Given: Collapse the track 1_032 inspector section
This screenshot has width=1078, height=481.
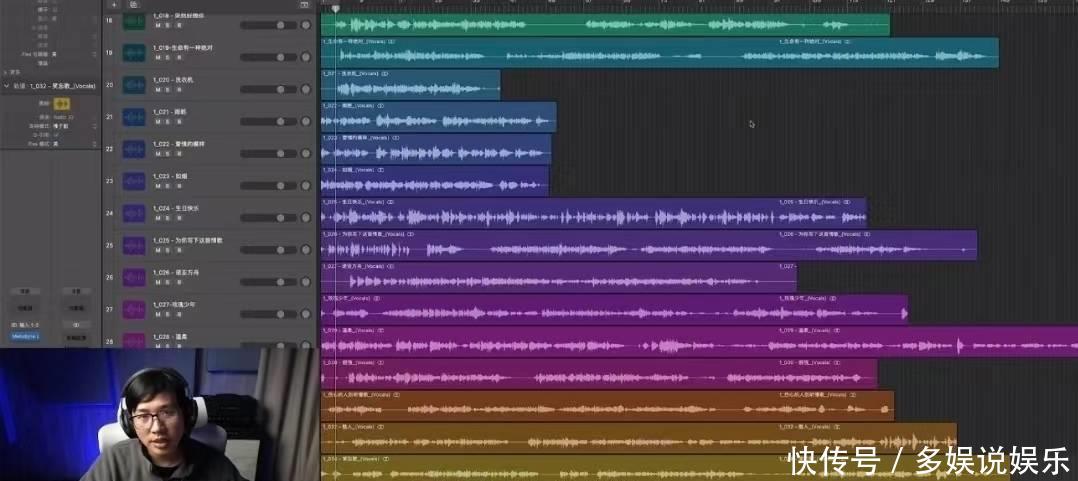Looking at the screenshot, I should click(x=6, y=86).
